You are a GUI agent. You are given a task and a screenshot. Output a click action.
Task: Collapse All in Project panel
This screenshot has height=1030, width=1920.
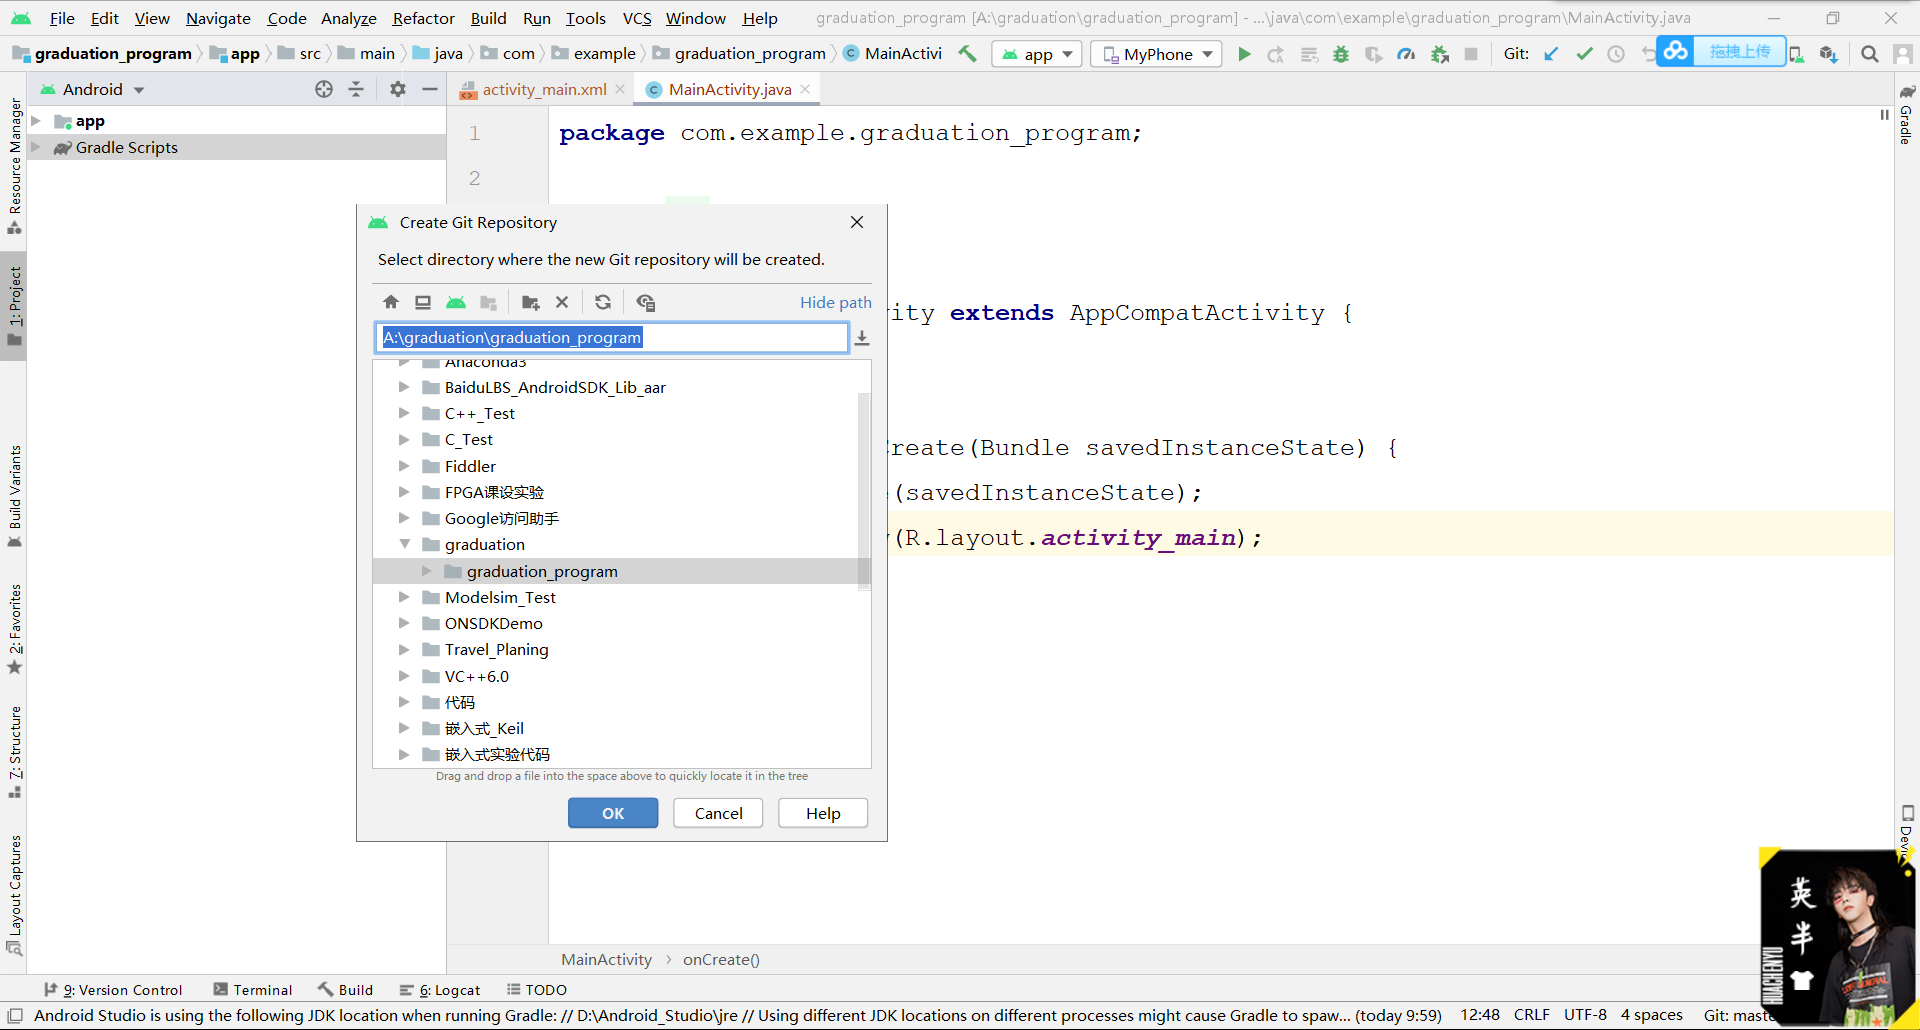(x=356, y=89)
